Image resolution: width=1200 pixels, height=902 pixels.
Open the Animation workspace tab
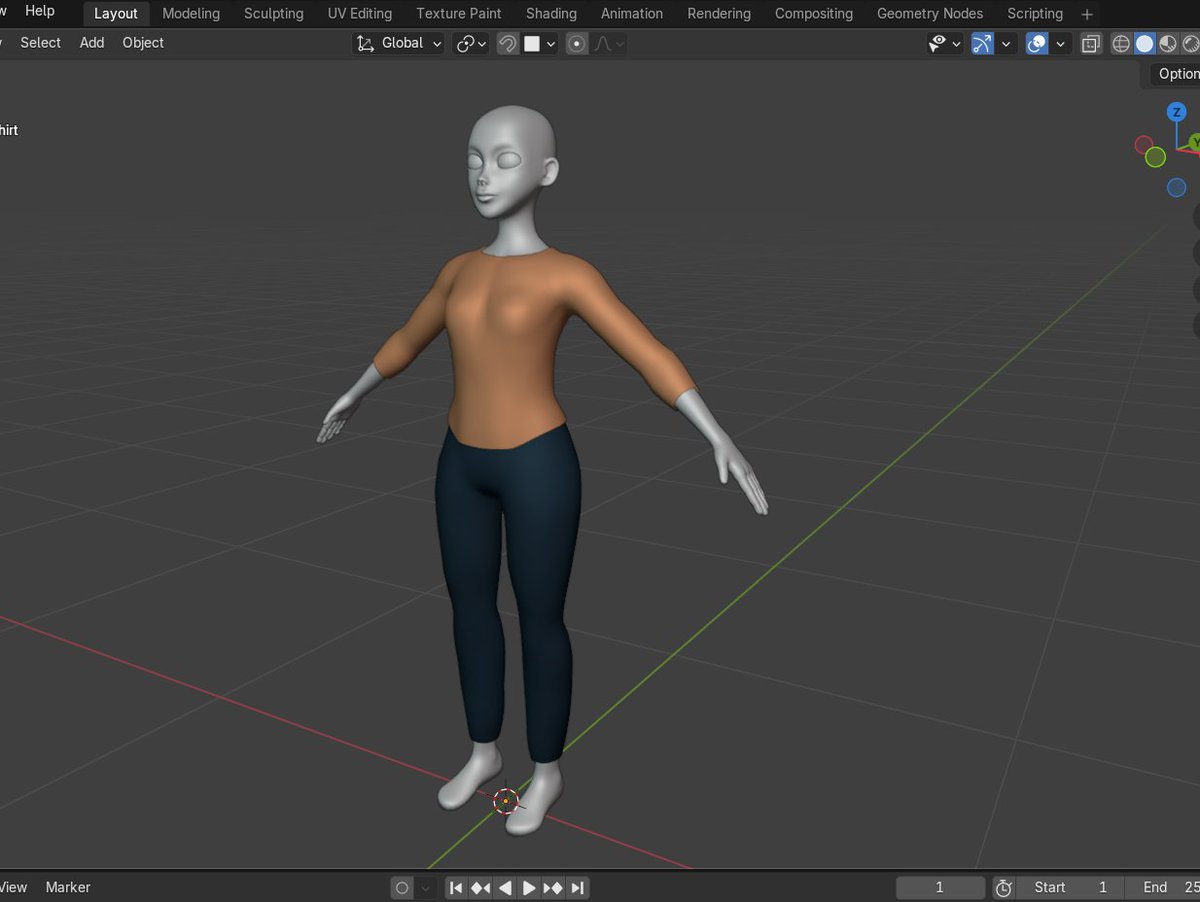pos(632,13)
